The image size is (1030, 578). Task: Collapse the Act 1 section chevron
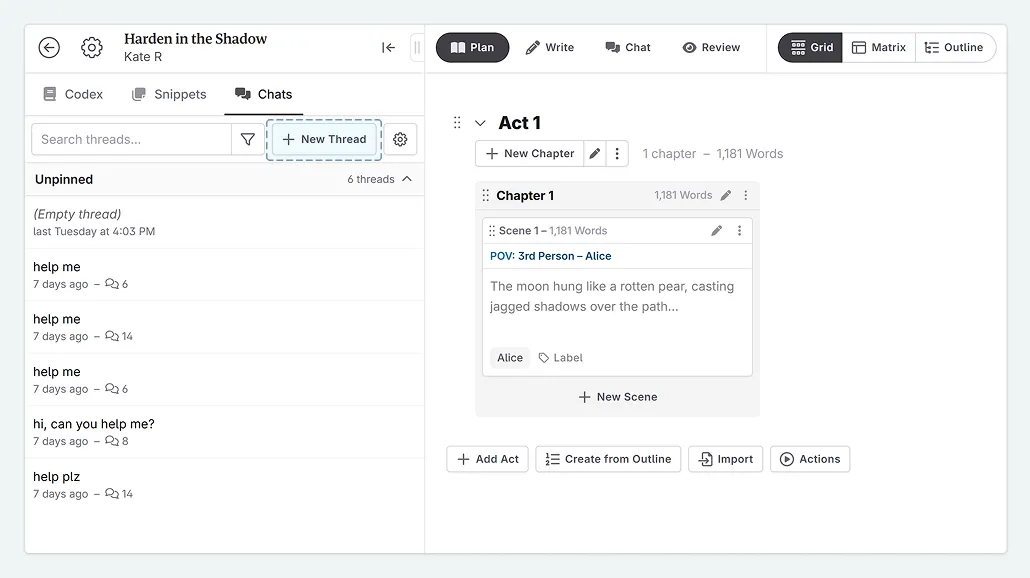(480, 122)
